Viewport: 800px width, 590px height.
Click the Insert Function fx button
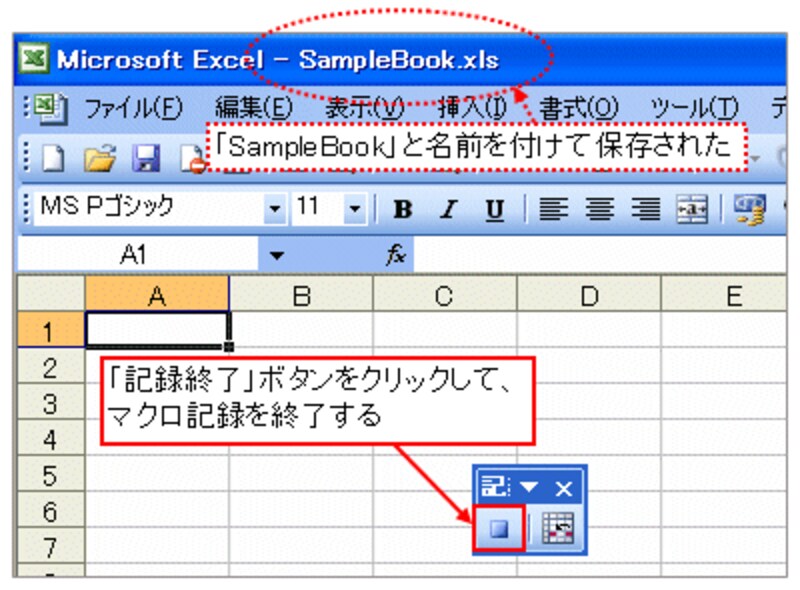click(x=395, y=254)
